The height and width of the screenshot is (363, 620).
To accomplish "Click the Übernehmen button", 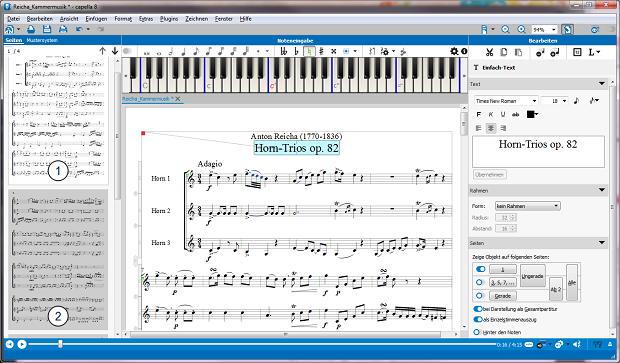I will coord(490,174).
